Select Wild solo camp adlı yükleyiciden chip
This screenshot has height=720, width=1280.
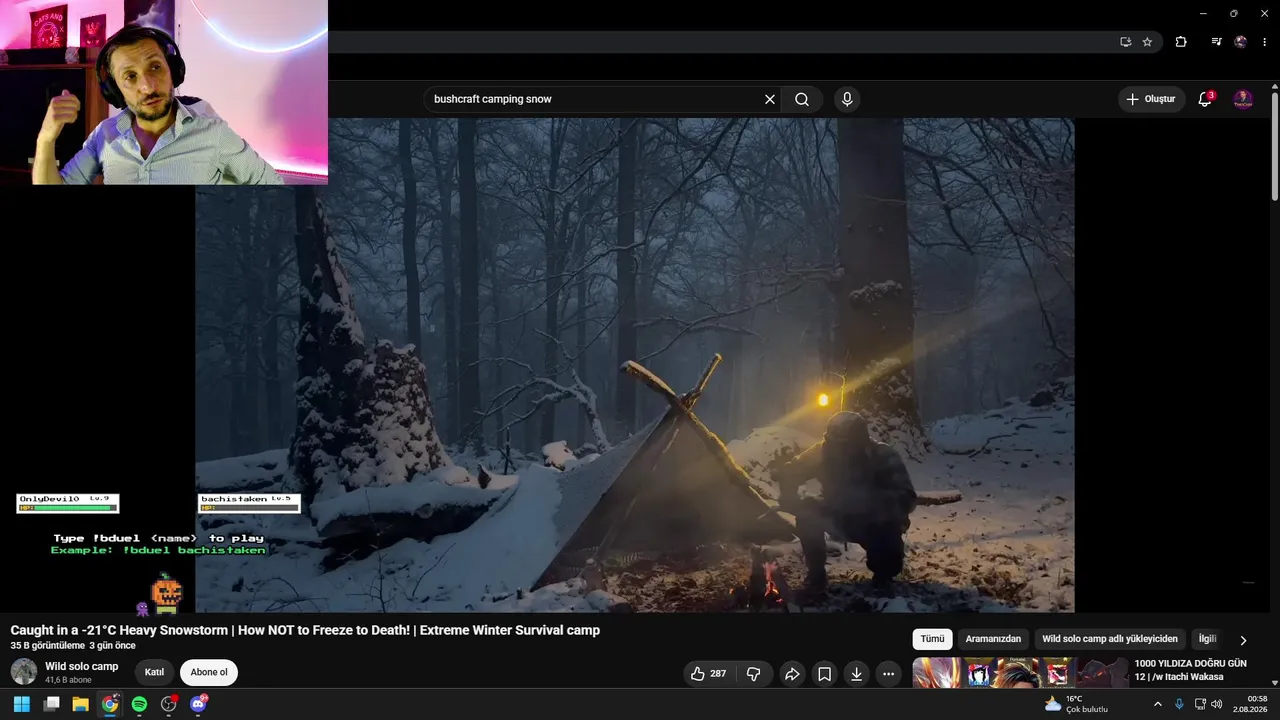[1110, 639]
